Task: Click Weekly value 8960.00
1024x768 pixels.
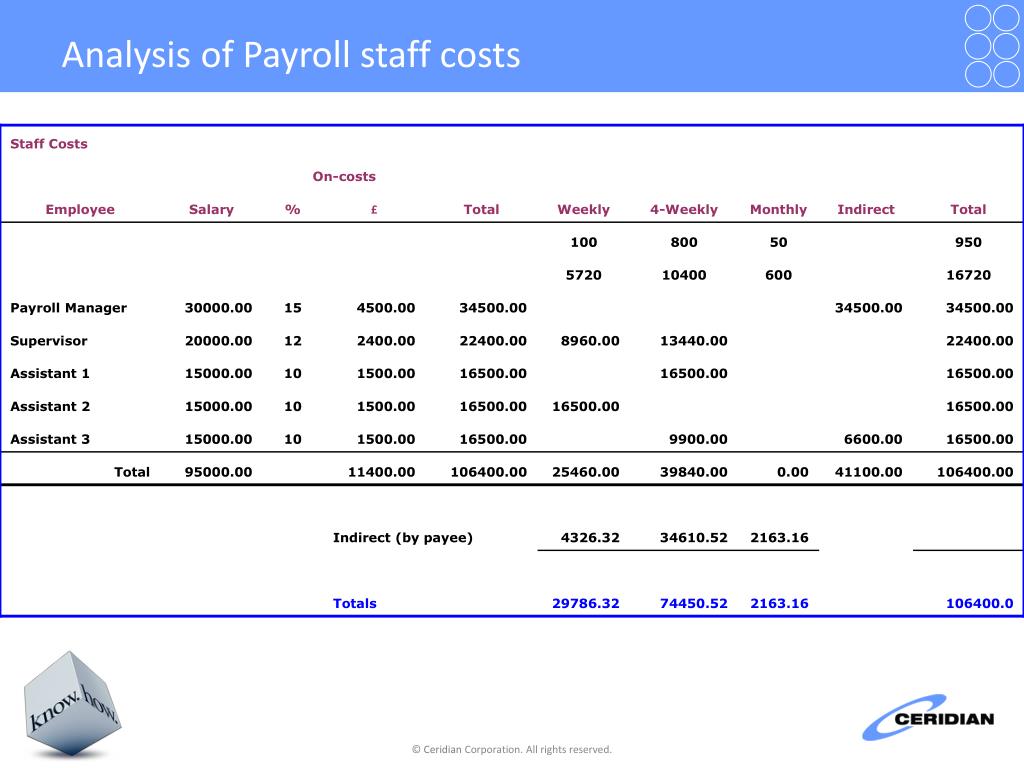Action: (590, 341)
